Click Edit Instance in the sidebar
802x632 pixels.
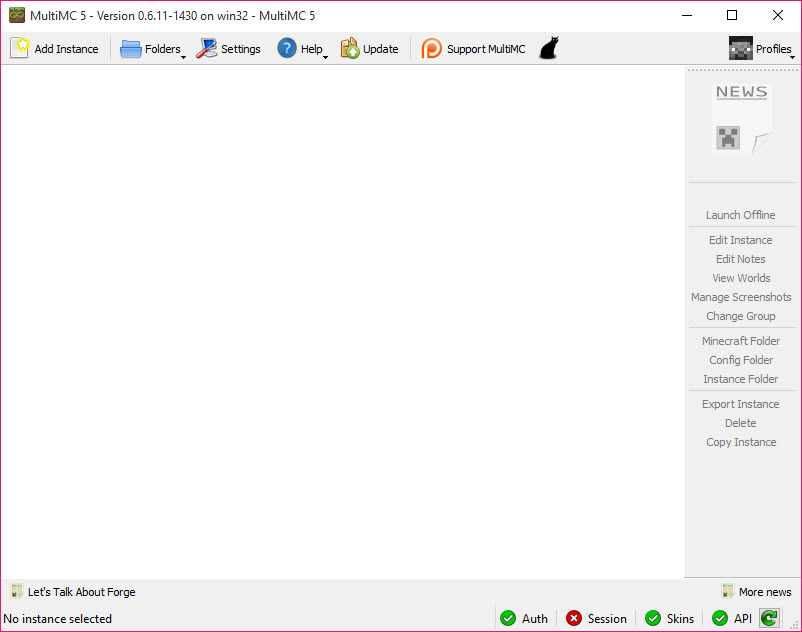pos(741,240)
